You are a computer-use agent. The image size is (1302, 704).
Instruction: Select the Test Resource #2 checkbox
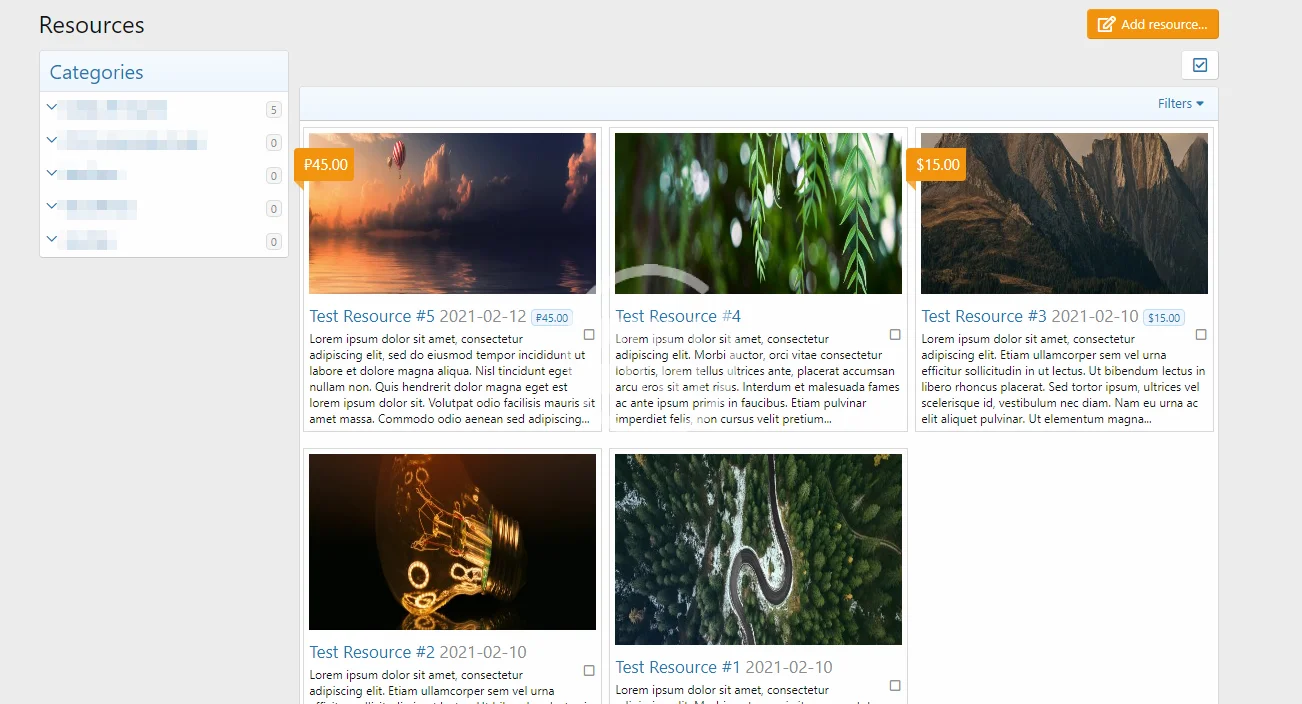[x=589, y=671]
